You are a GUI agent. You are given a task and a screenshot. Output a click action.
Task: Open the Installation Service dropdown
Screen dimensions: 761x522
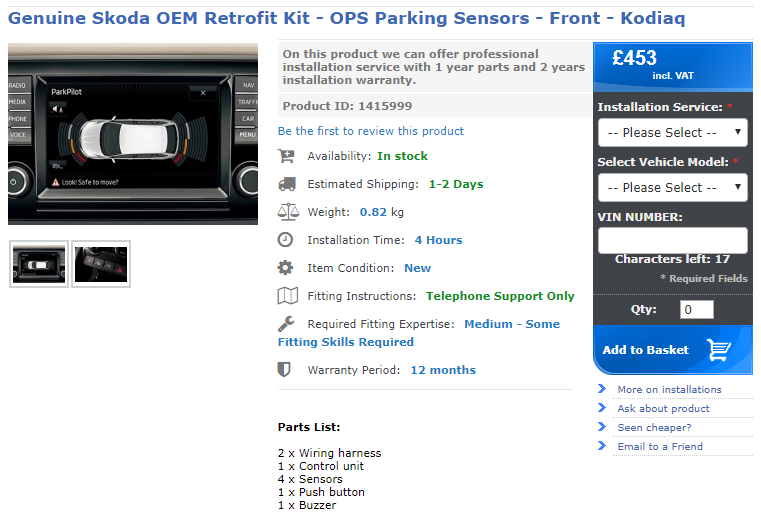click(x=673, y=132)
